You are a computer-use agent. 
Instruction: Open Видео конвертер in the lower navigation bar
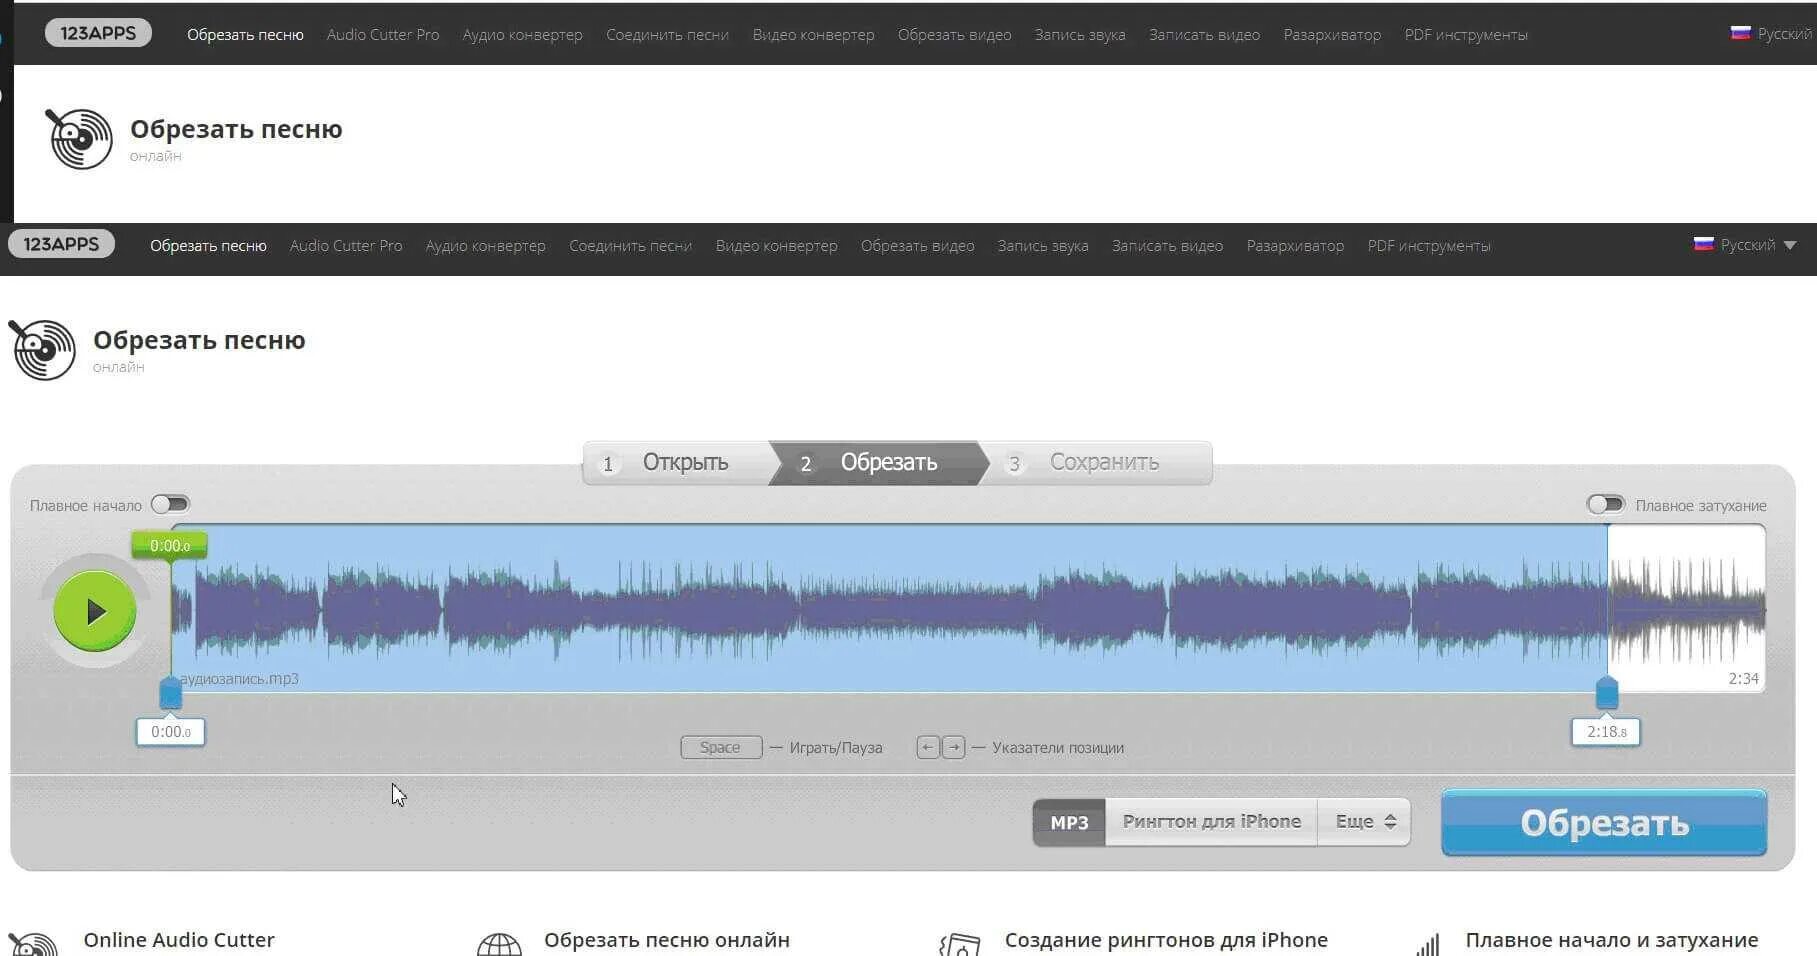[777, 245]
